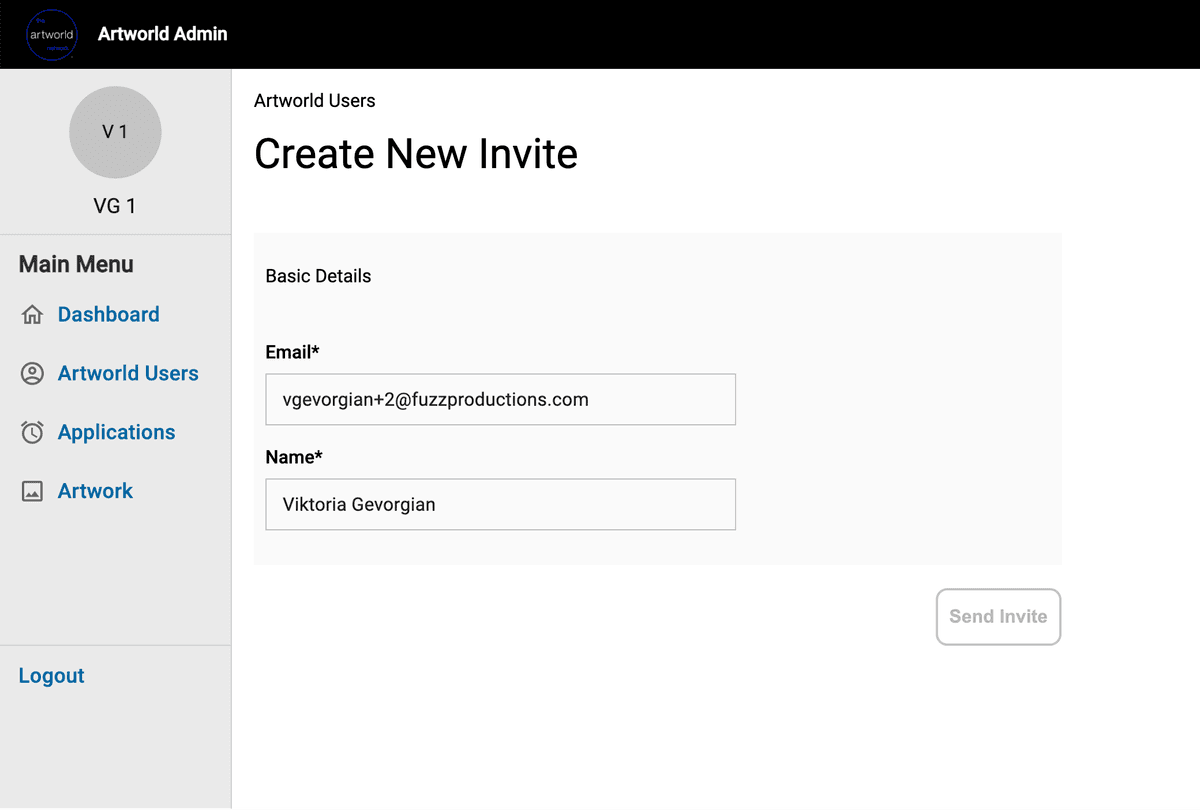Viewport: 1200px width, 811px height.
Task: Click the Name* field label
Action: [x=293, y=458]
